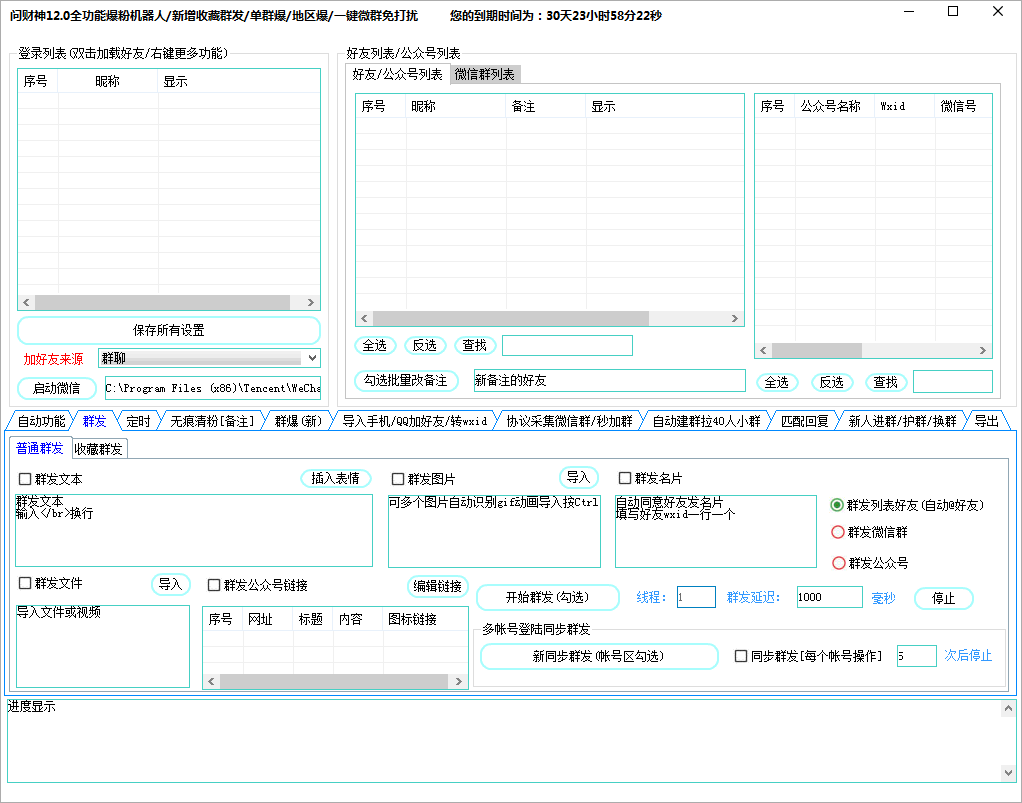Image resolution: width=1022 pixels, height=803 pixels.
Task: Click the 编辑链接 button
Action: tap(438, 586)
